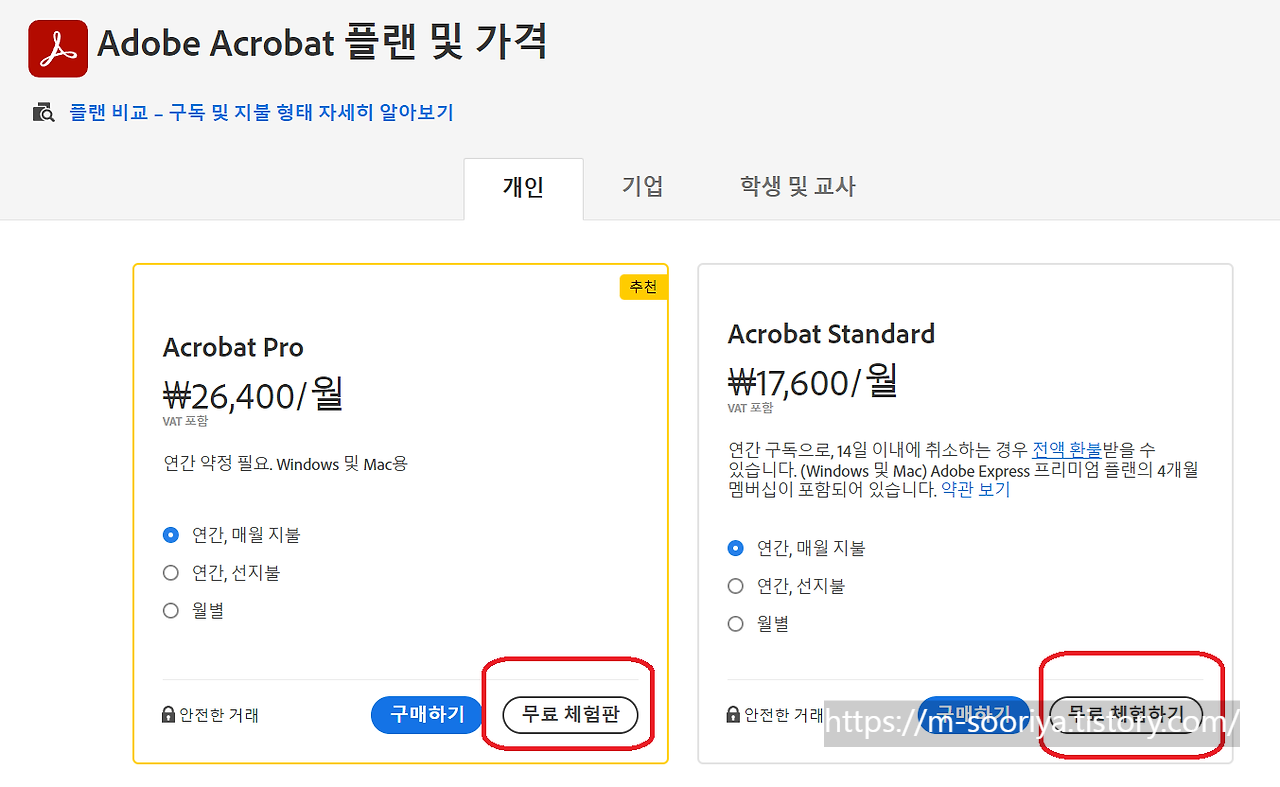Viewport: 1280px width, 787px height.
Task: Select 연간, 선지불 for Acrobat Pro
Action: [x=171, y=573]
